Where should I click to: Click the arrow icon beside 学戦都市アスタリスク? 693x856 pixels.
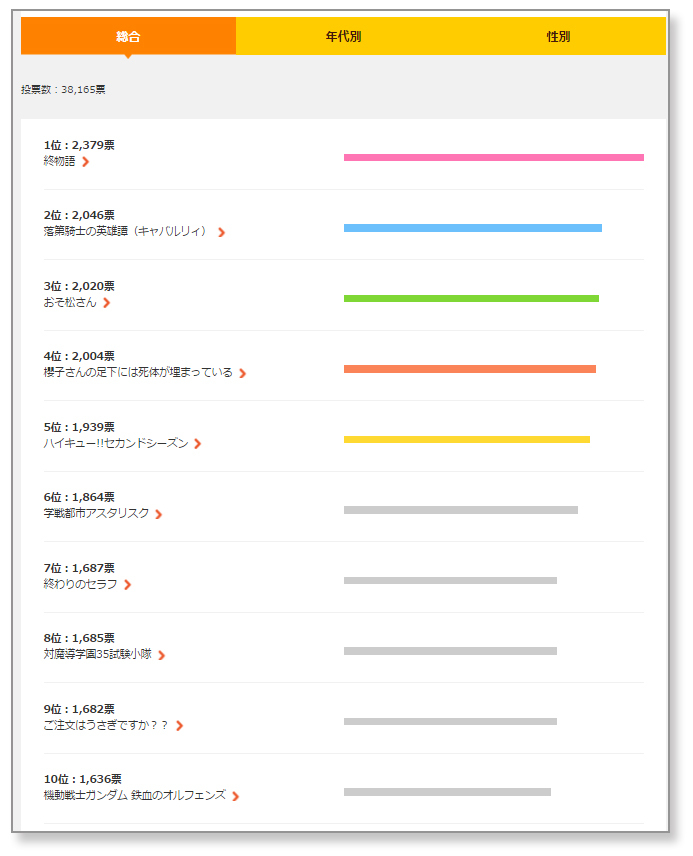tap(159, 515)
